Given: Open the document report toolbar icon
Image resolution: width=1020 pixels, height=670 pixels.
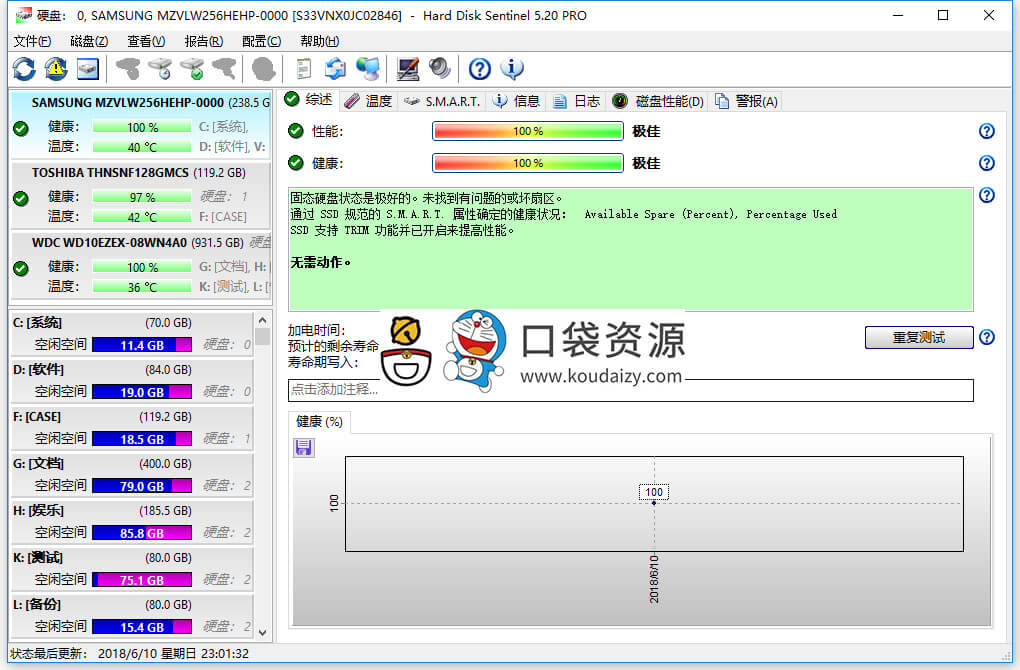Looking at the screenshot, I should coord(303,68).
